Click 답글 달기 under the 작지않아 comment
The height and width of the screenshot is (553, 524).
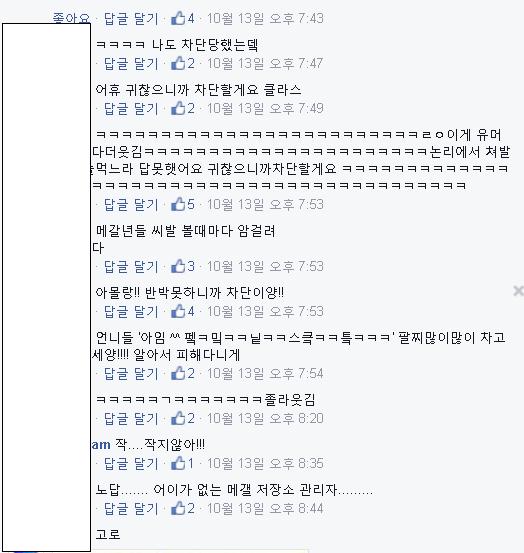131,464
